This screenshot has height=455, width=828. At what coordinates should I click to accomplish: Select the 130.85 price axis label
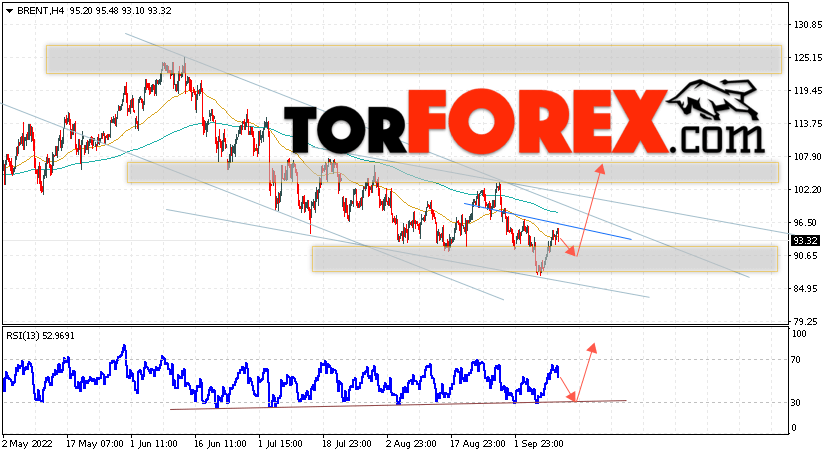click(x=808, y=25)
